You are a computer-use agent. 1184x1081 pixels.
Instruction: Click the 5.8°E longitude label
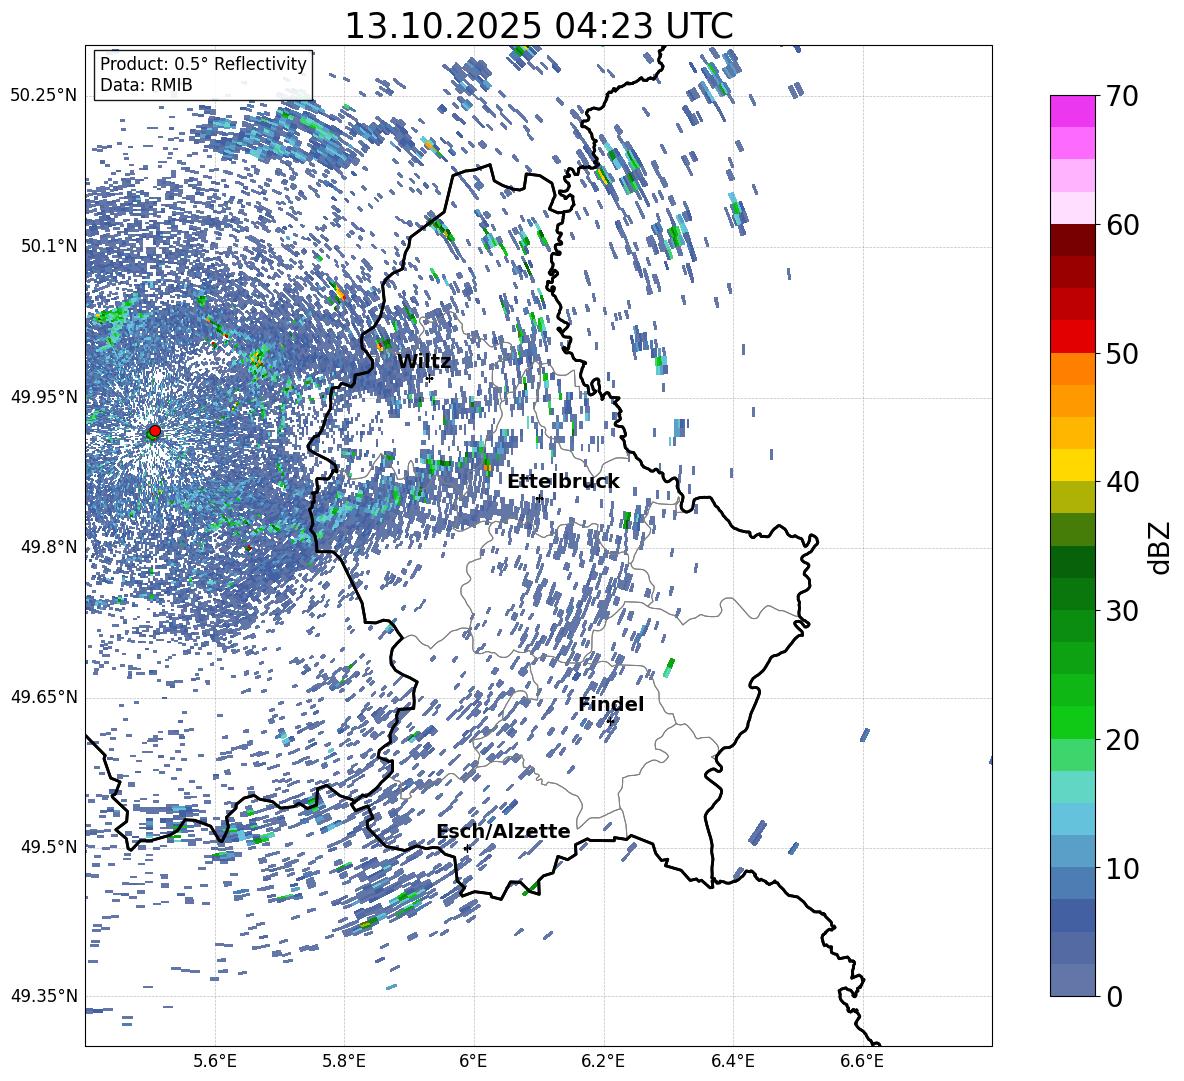[x=344, y=1061]
